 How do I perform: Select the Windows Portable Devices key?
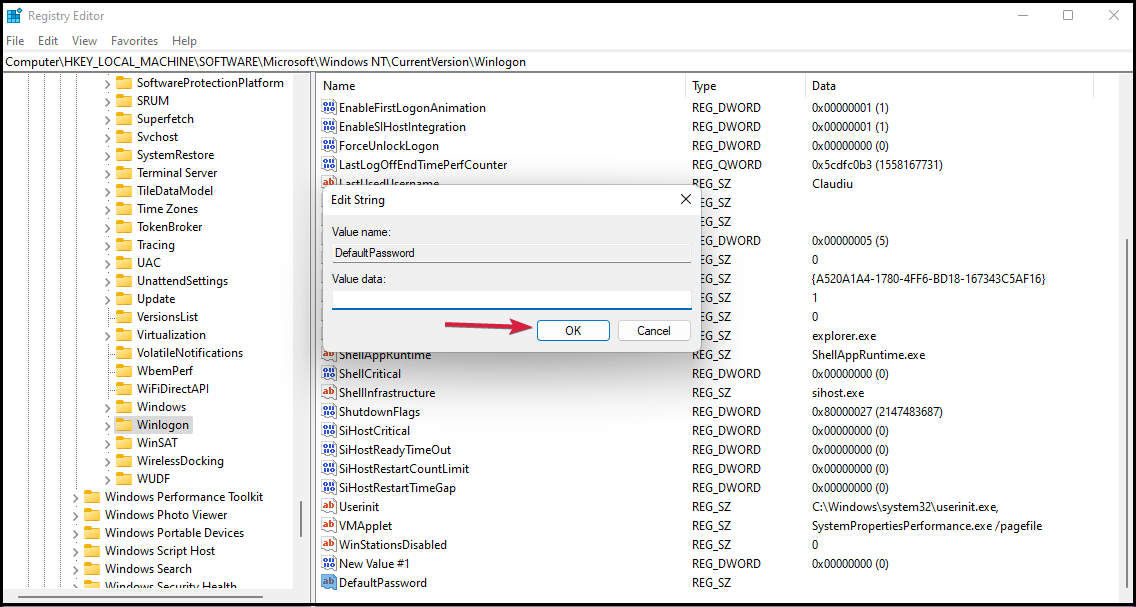point(175,532)
